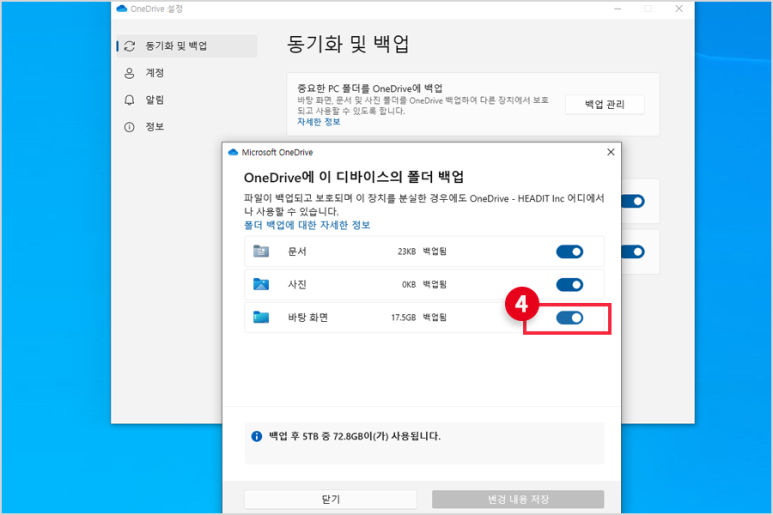Viewport: 773px width, 515px height.
Task: Close the OneDrive 설정 window
Action: 679,9
